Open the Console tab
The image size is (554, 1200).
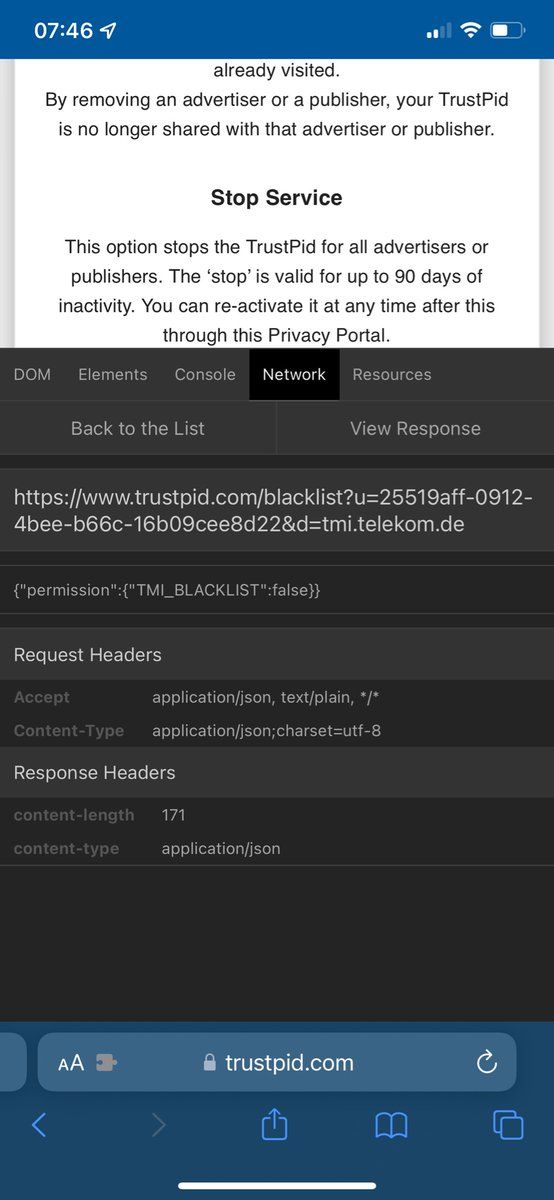click(205, 374)
